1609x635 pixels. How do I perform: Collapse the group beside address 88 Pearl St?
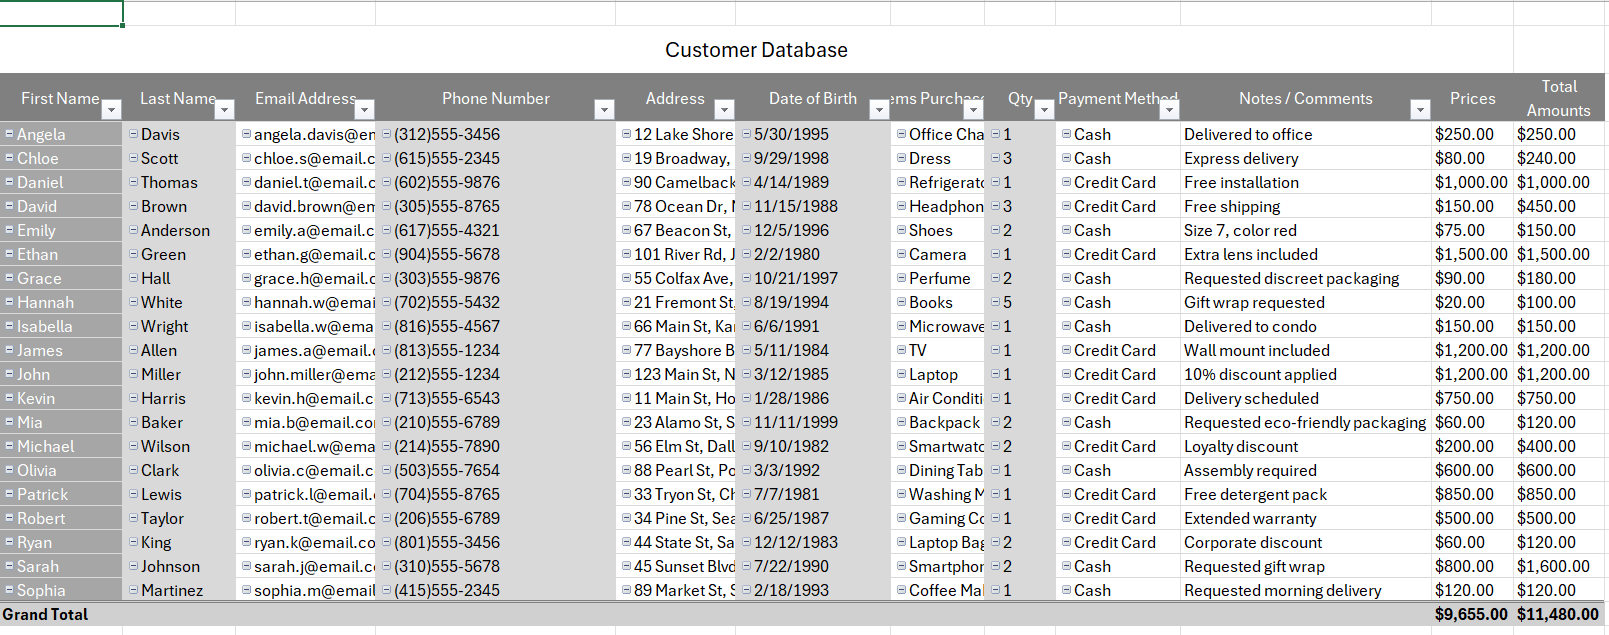coord(626,469)
